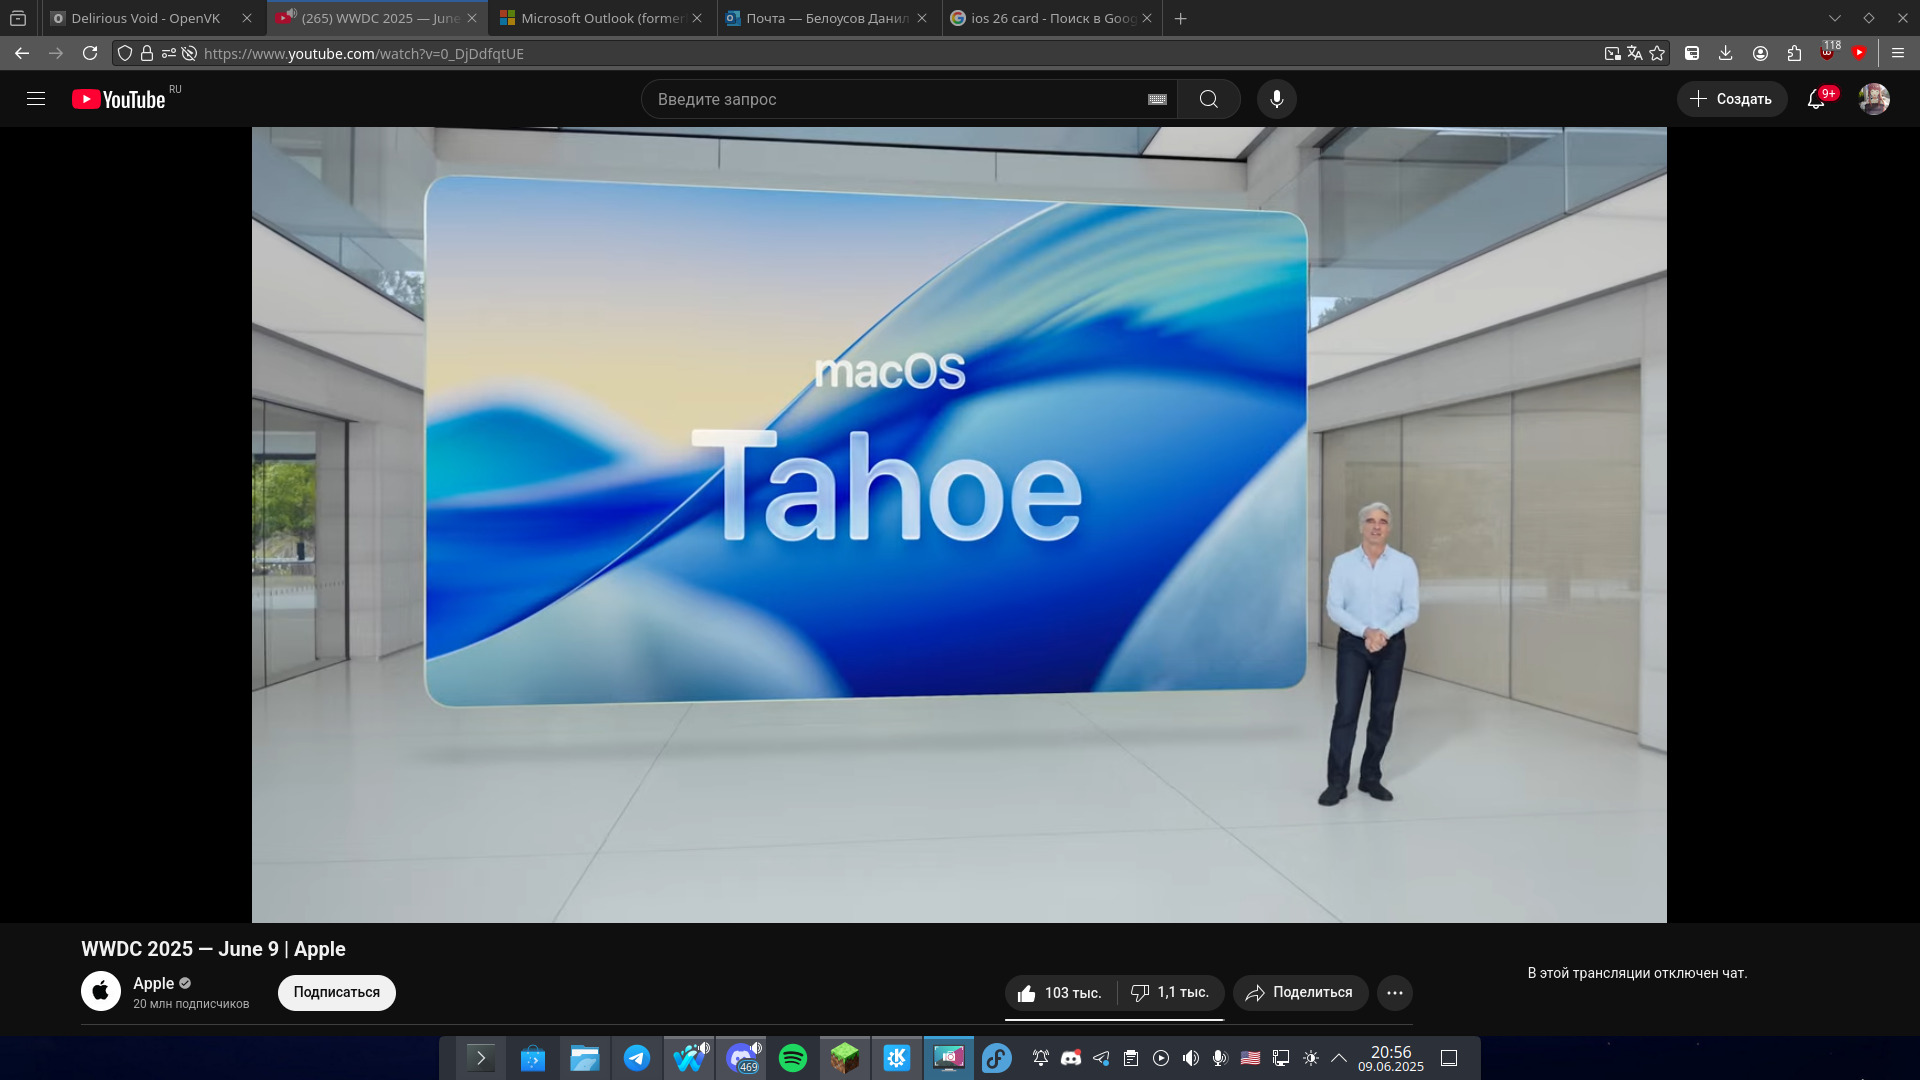This screenshot has height=1080, width=1920.
Task: Open YouTube notifications bell
Action: pos(1816,99)
